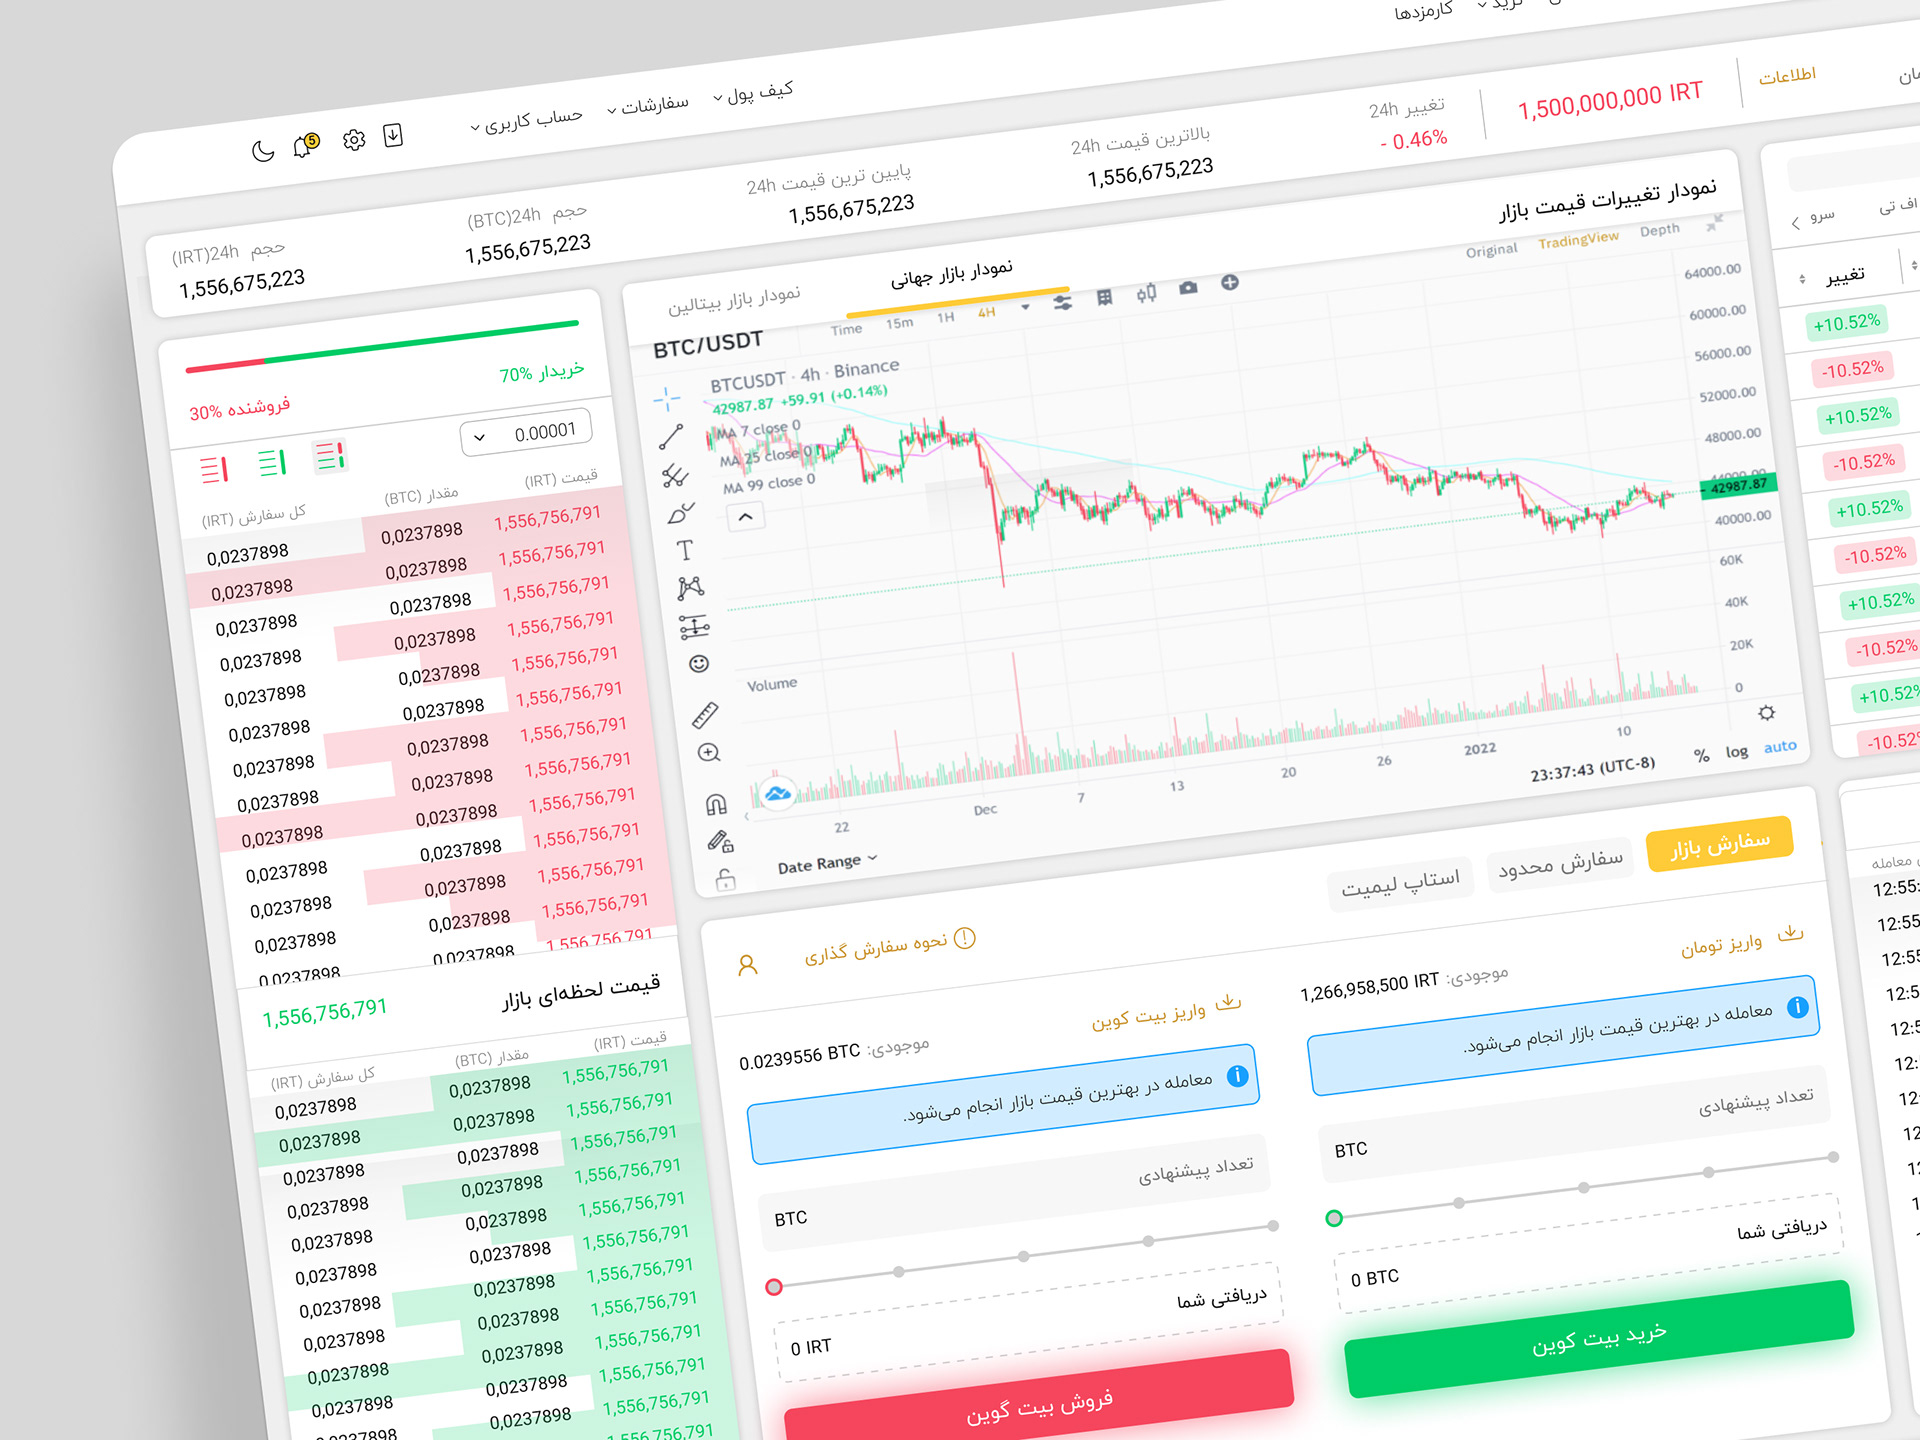1920x1440 pixels.
Task: Click the user profile icon in the order form
Action: click(x=747, y=965)
